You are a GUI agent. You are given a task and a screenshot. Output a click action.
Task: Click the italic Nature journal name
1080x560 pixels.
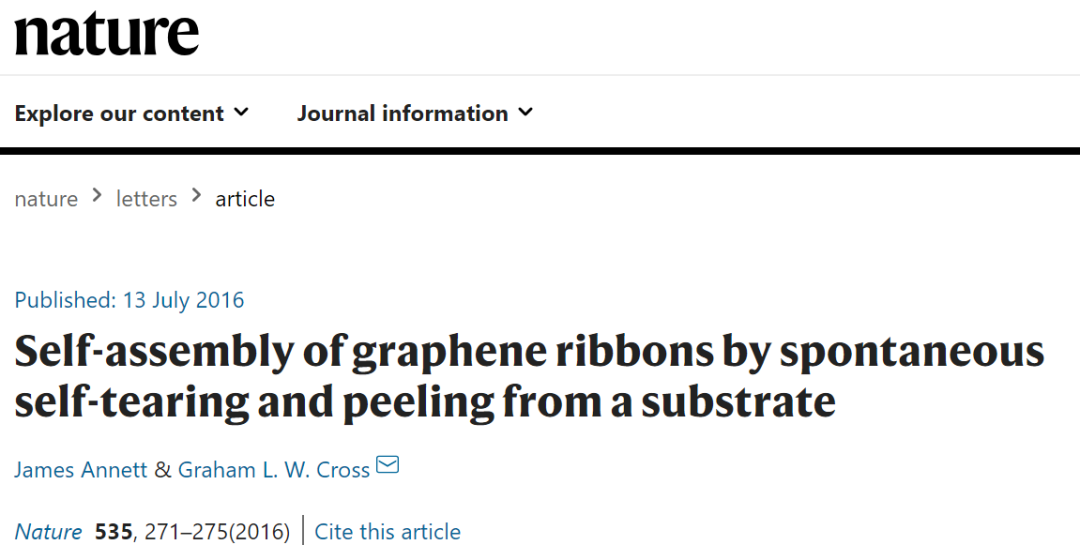pyautogui.click(x=49, y=531)
